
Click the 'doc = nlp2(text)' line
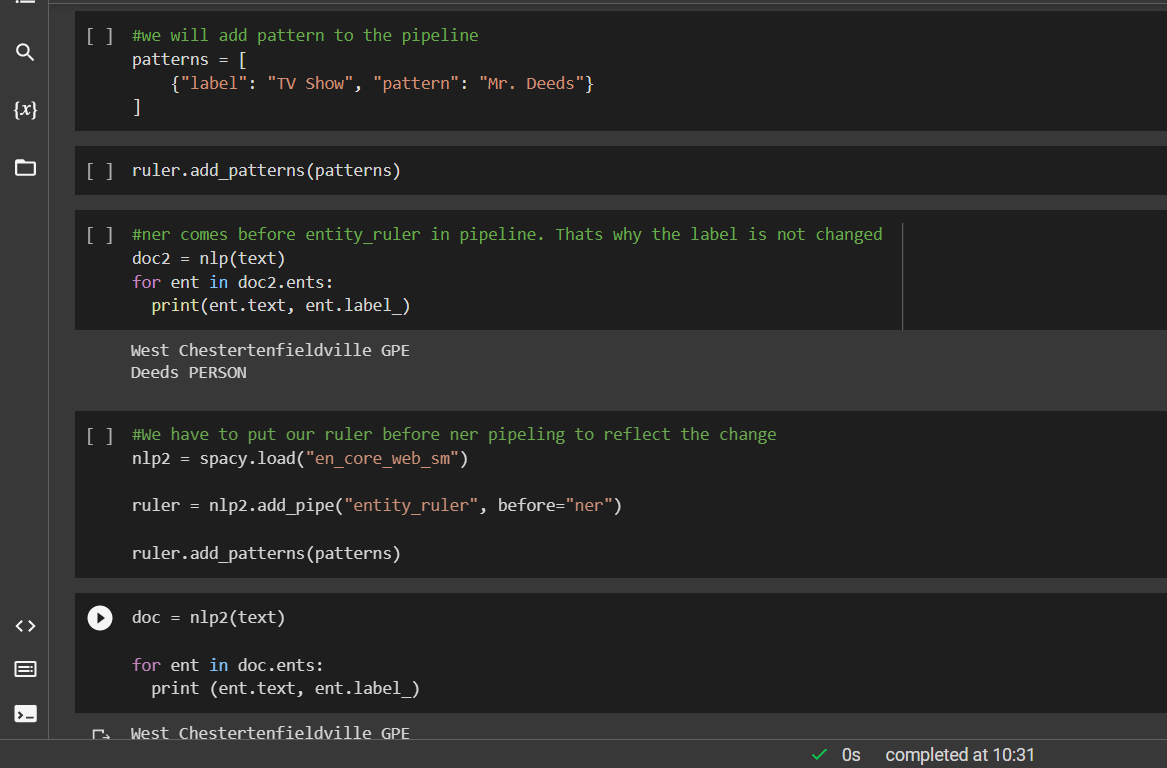coord(208,617)
